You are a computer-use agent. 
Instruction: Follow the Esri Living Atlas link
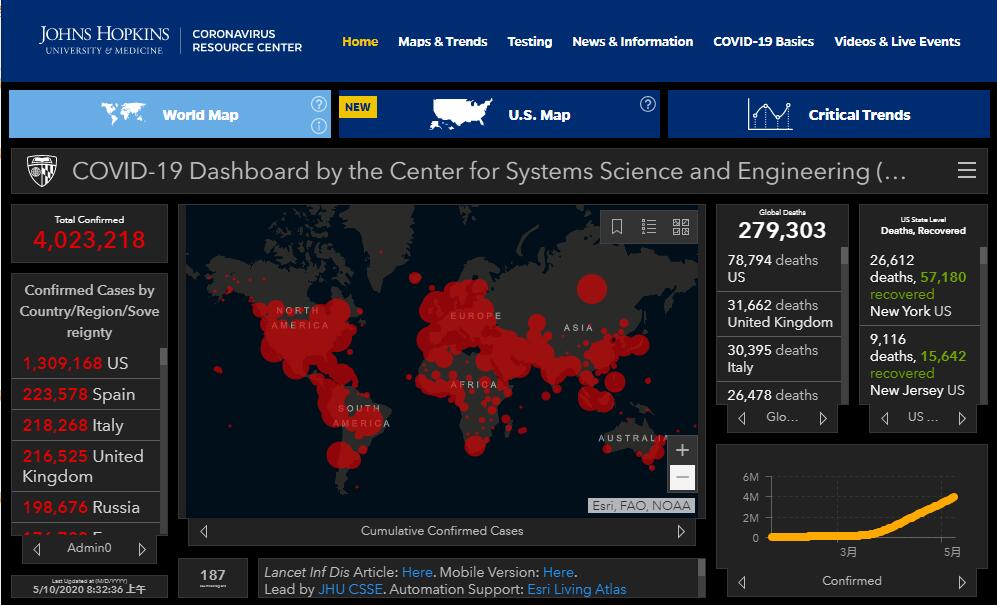[576, 590]
